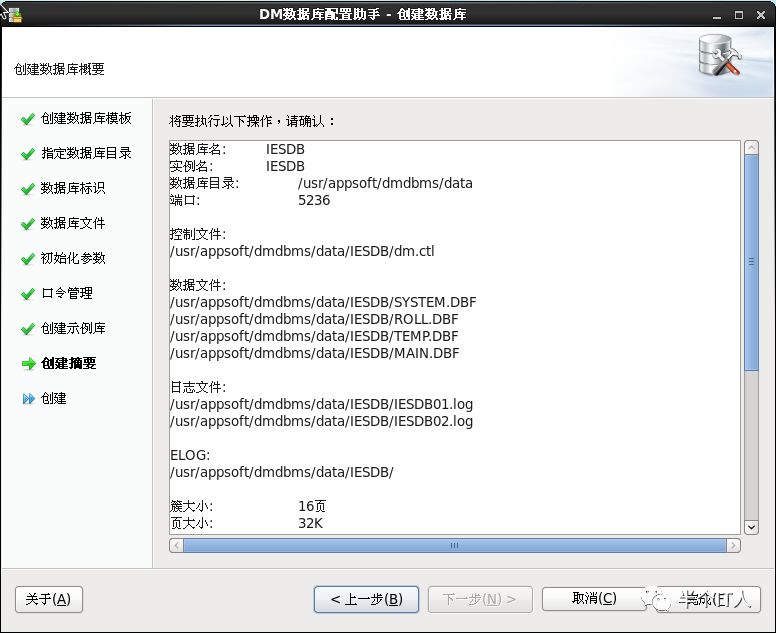
Task: Click the blue double-arrow beside 创建
Action: point(29,399)
